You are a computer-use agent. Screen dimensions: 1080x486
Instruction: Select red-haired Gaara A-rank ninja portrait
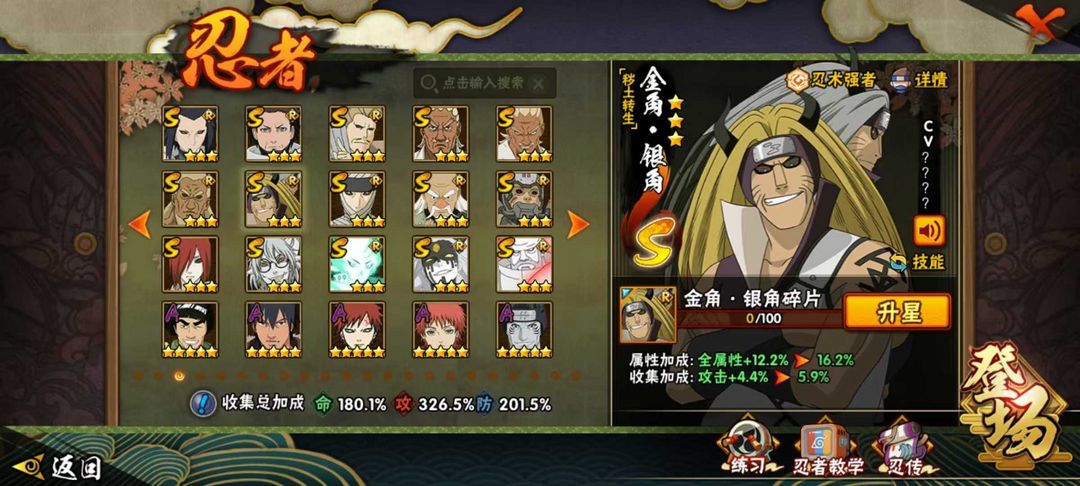click(x=356, y=330)
